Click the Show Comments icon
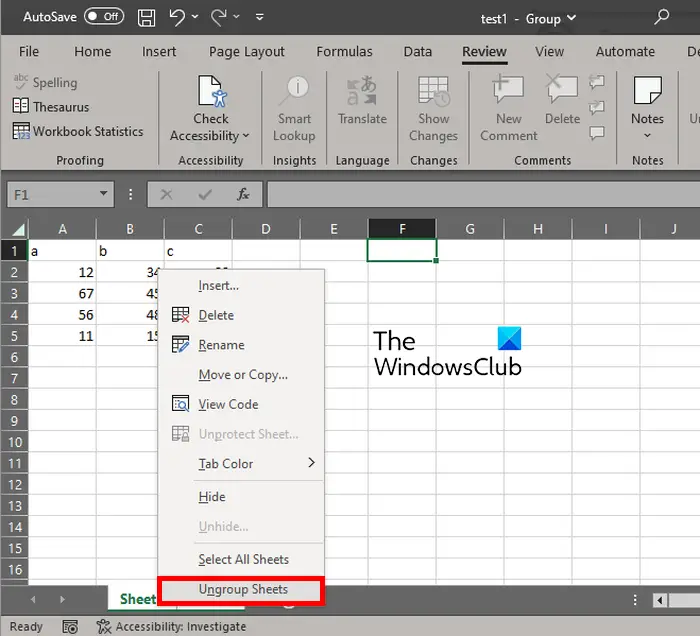Viewport: 700px width, 636px height. pyautogui.click(x=597, y=133)
